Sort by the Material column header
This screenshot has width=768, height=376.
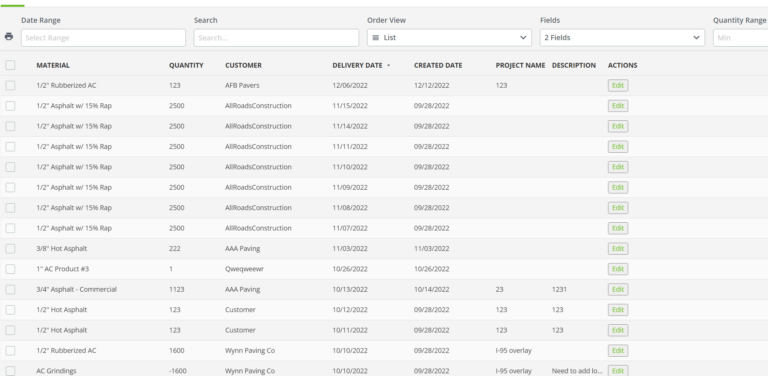pyautogui.click(x=53, y=65)
